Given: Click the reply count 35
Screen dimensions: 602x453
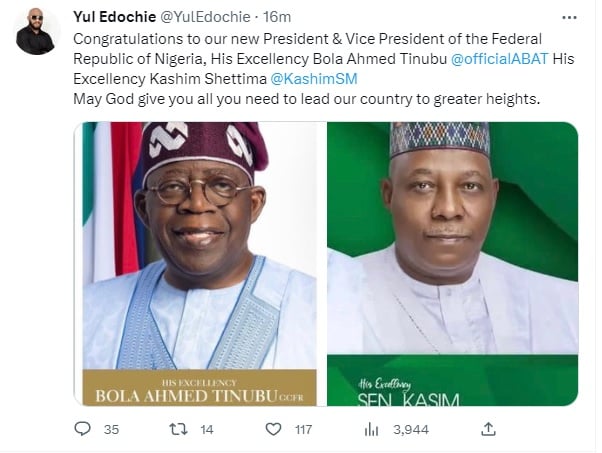Looking at the screenshot, I should coord(111,429).
